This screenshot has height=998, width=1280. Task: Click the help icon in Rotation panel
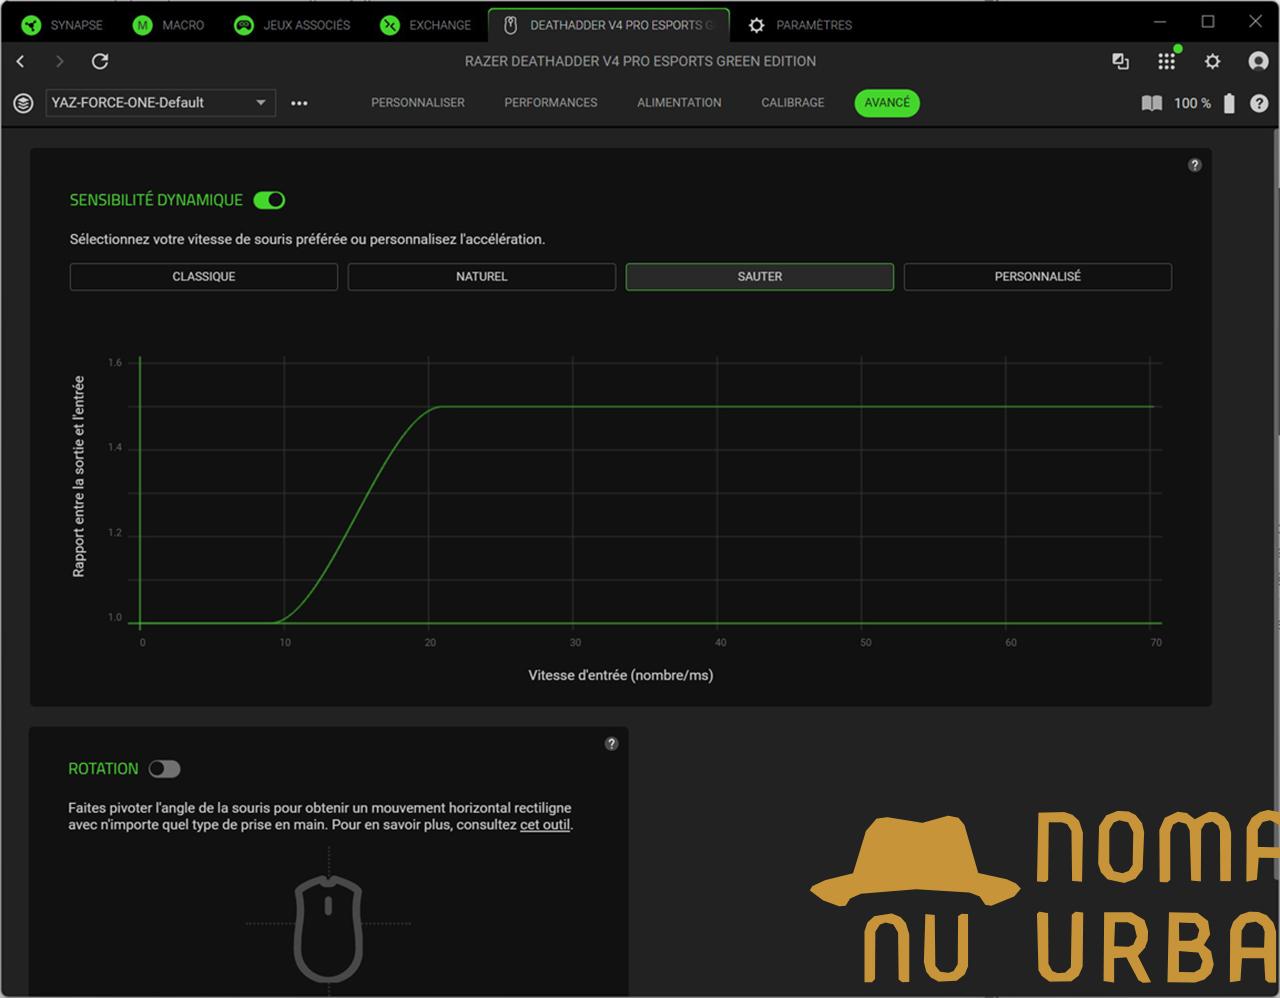[611, 744]
